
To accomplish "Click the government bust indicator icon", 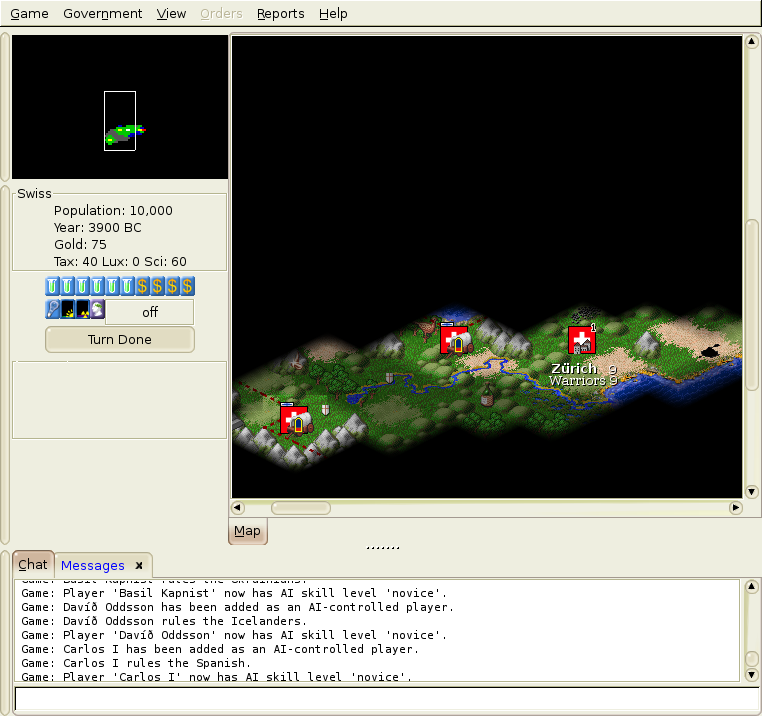I will pyautogui.click(x=98, y=309).
